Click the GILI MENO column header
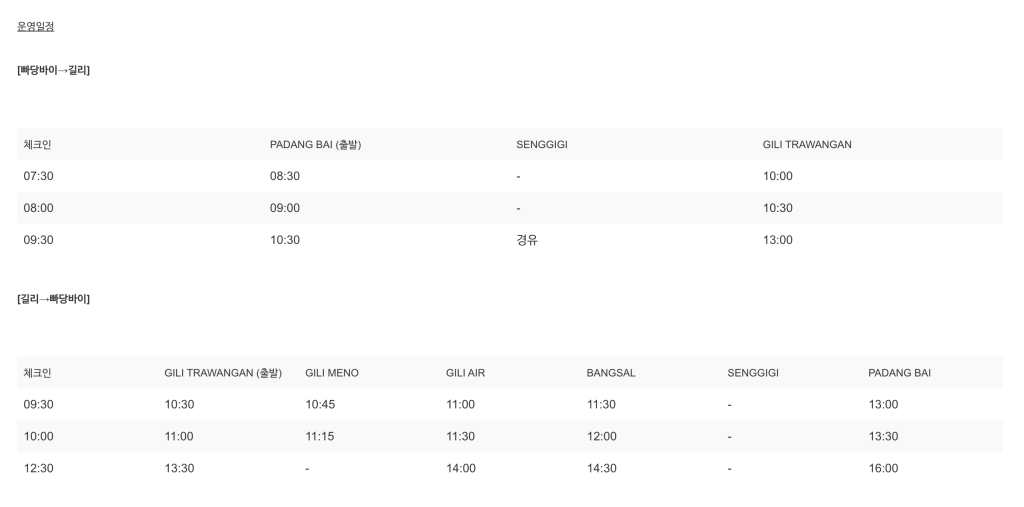Screen dimensions: 1024x507 [x=332, y=373]
